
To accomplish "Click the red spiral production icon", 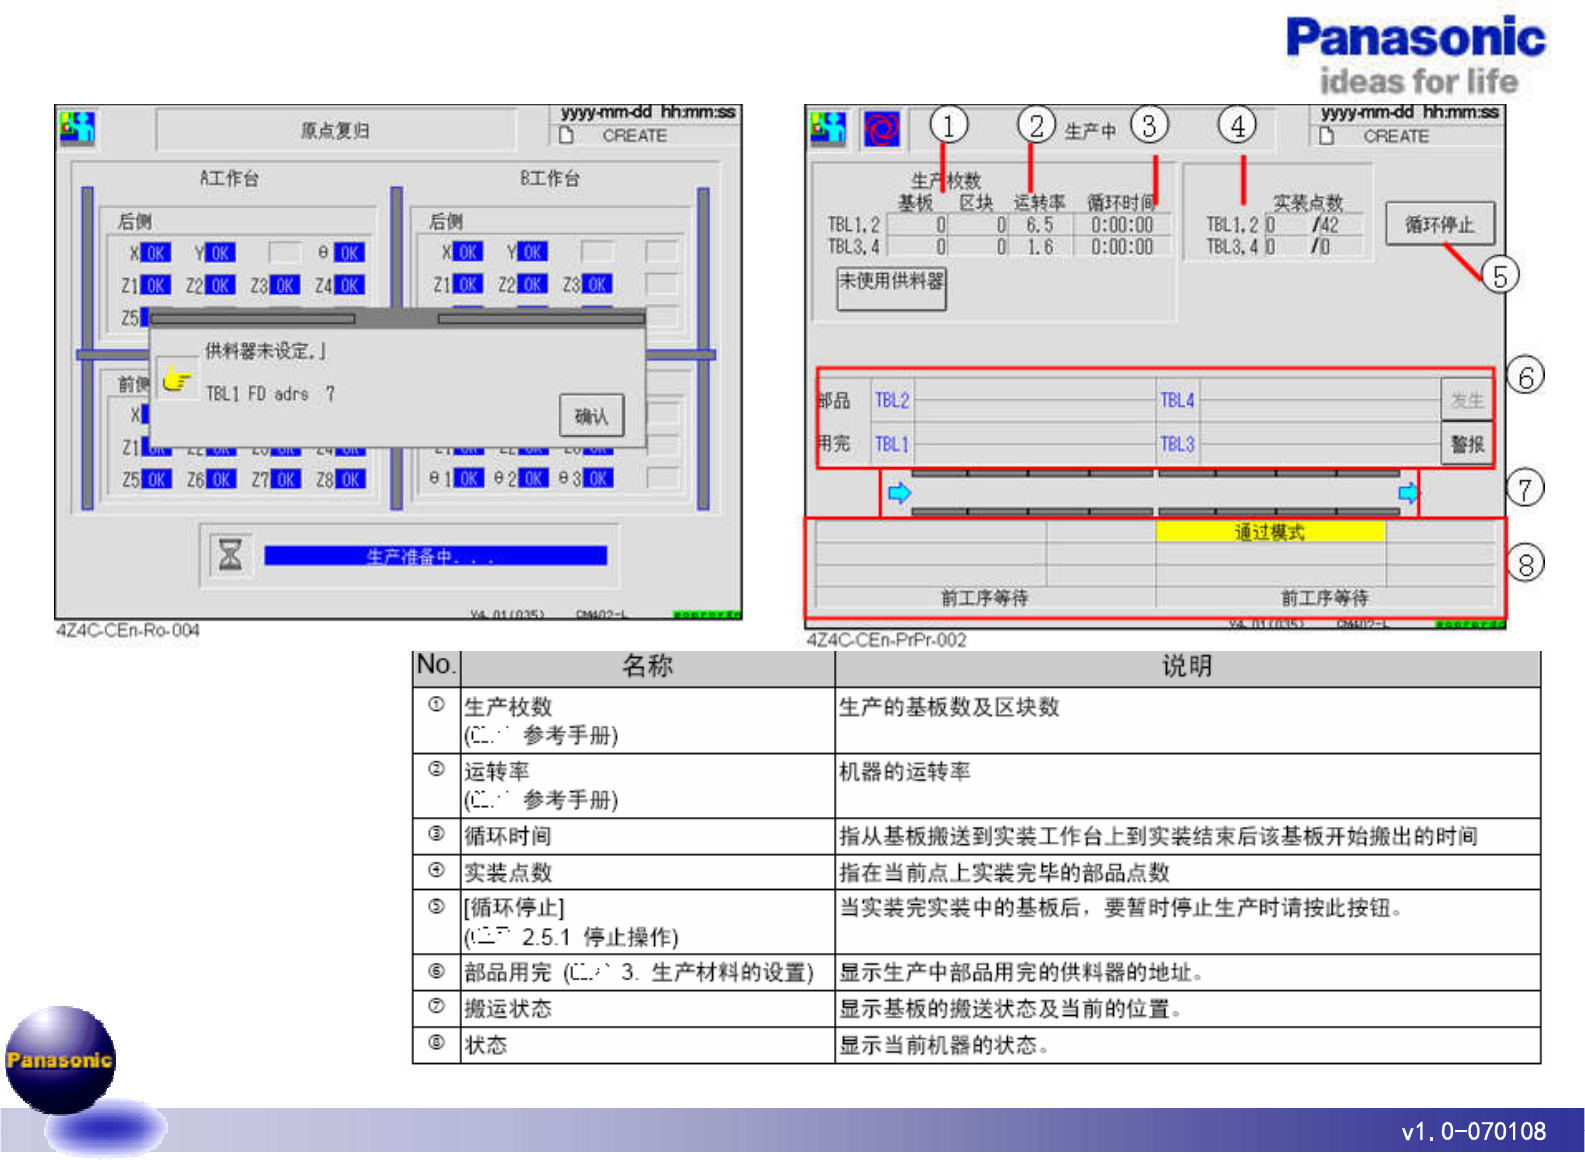I will pos(881,129).
